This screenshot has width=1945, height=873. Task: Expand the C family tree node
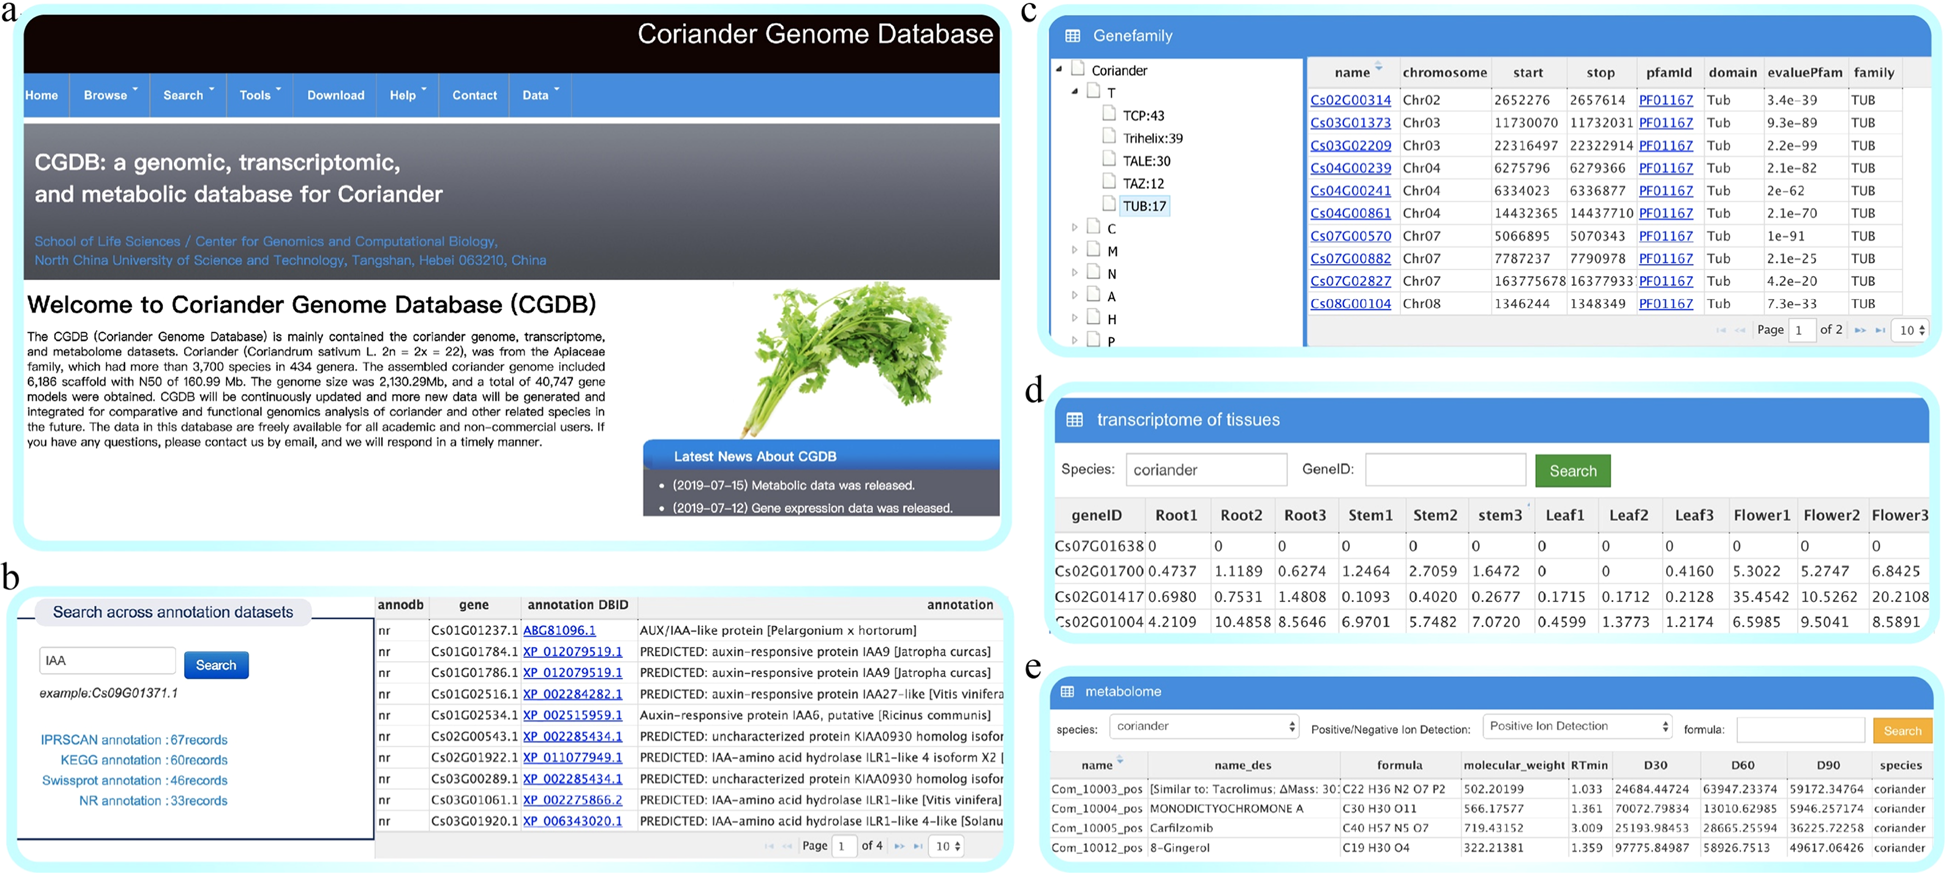pyautogui.click(x=1075, y=229)
